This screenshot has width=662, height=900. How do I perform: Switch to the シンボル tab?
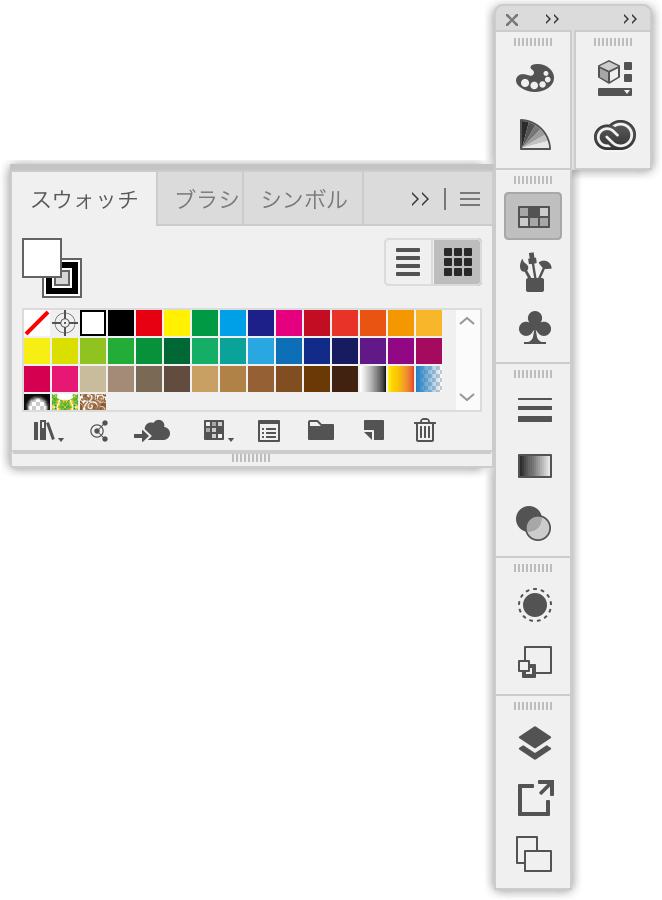304,199
